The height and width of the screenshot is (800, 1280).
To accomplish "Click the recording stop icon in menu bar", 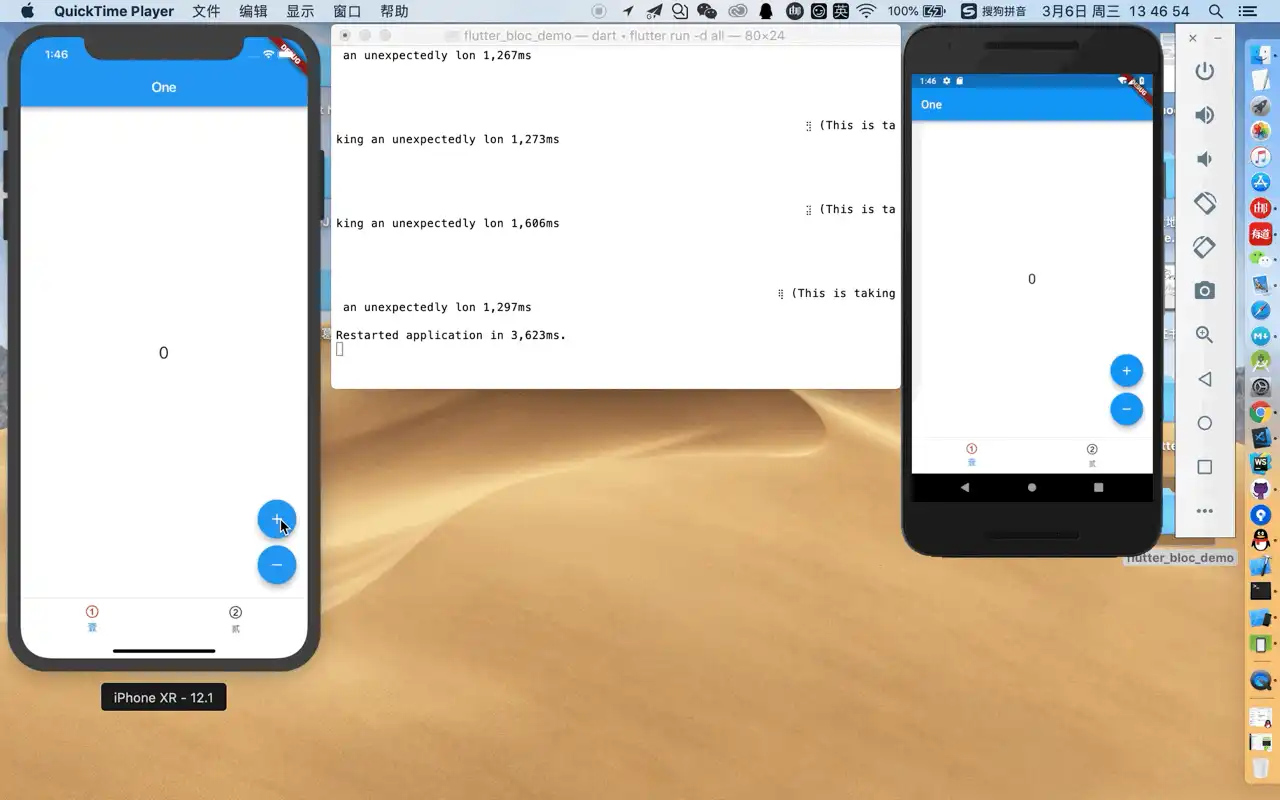I will (x=599, y=11).
